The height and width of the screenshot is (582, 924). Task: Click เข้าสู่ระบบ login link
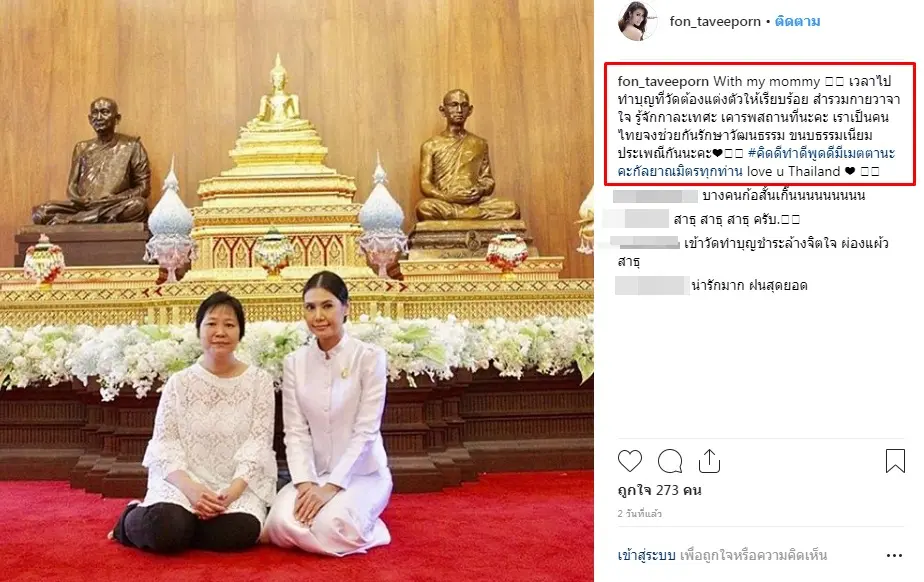646,555
